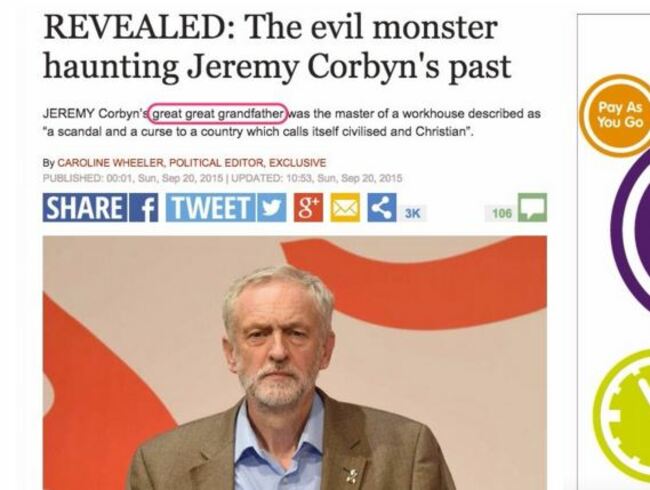Click the yellow email envelope icon

pyautogui.click(x=345, y=208)
